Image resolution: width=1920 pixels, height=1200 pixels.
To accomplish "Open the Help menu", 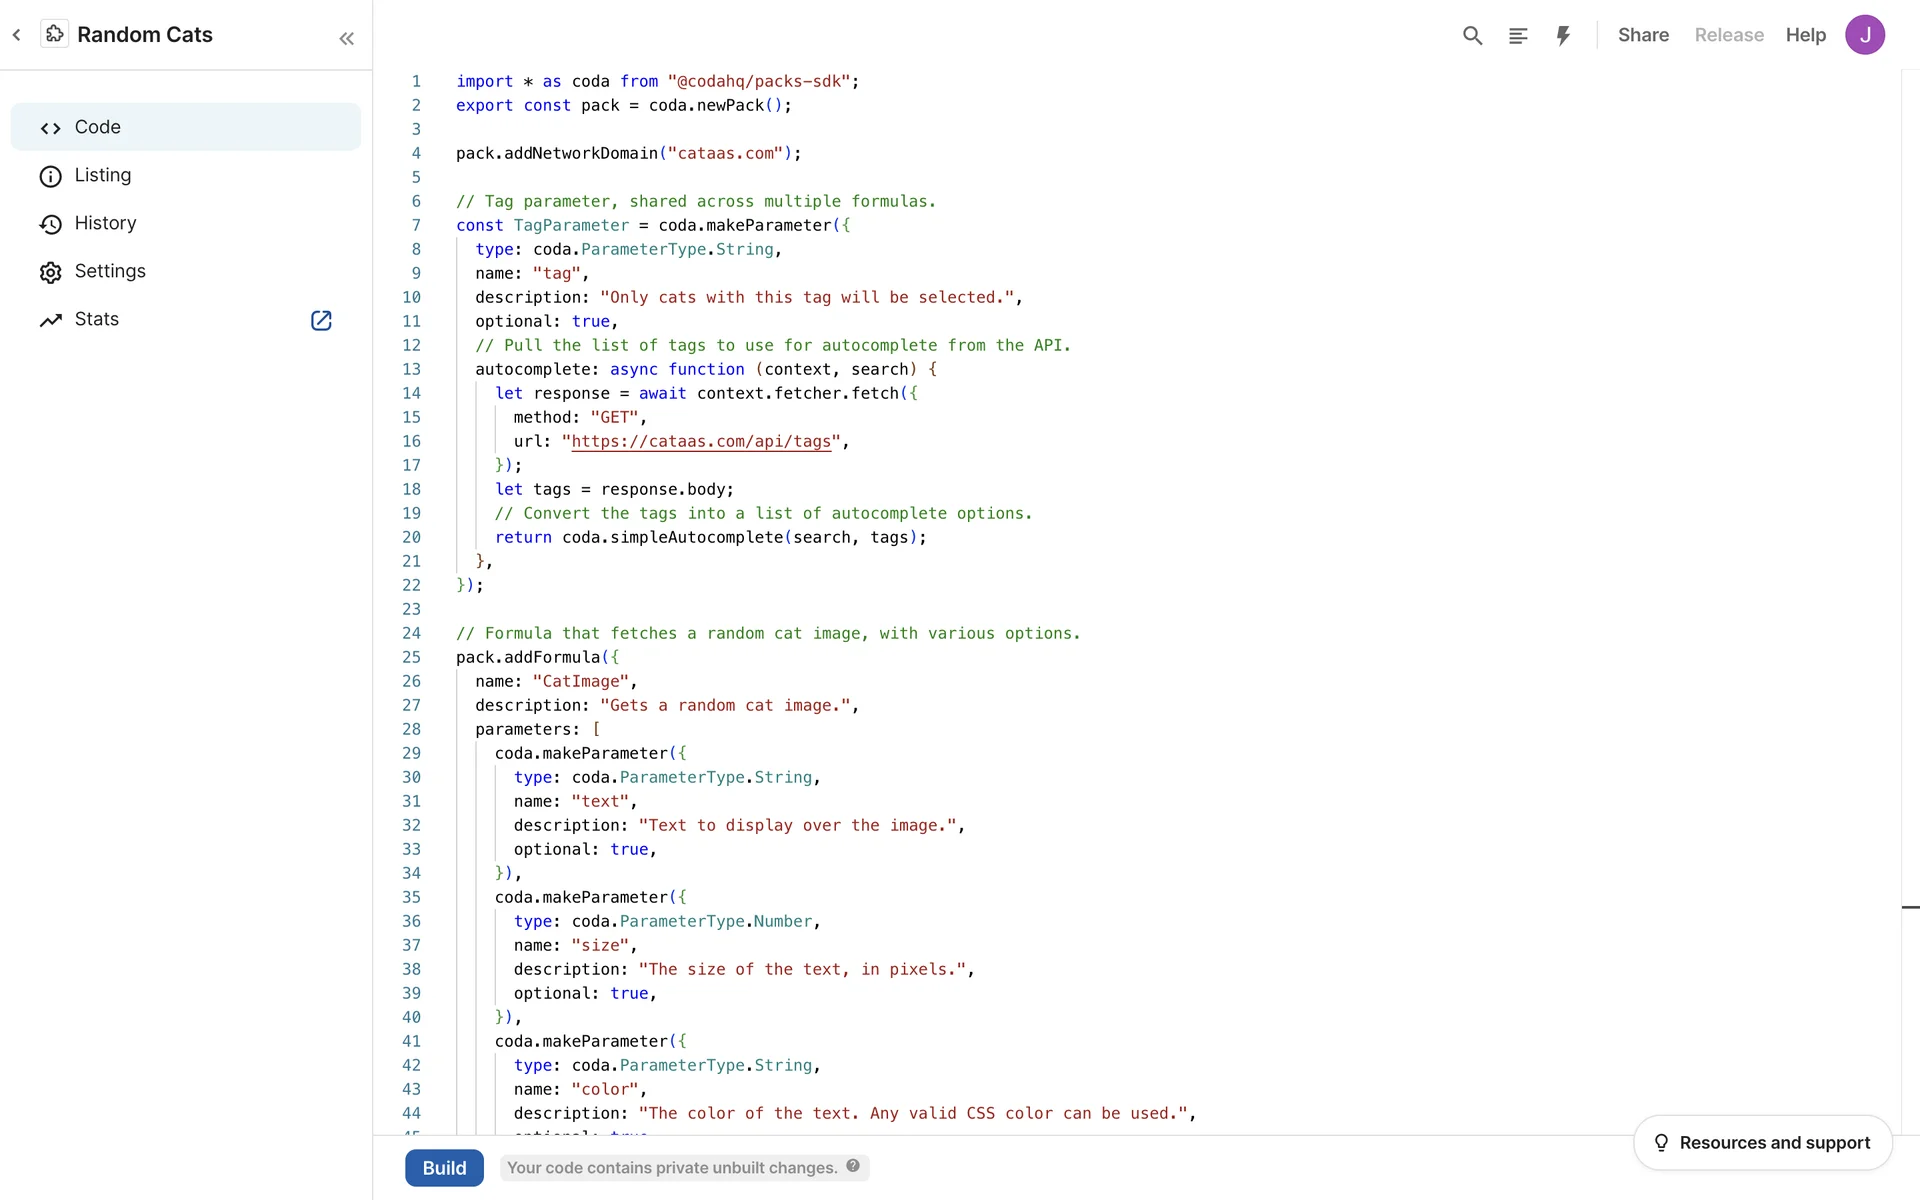I will (x=1805, y=35).
